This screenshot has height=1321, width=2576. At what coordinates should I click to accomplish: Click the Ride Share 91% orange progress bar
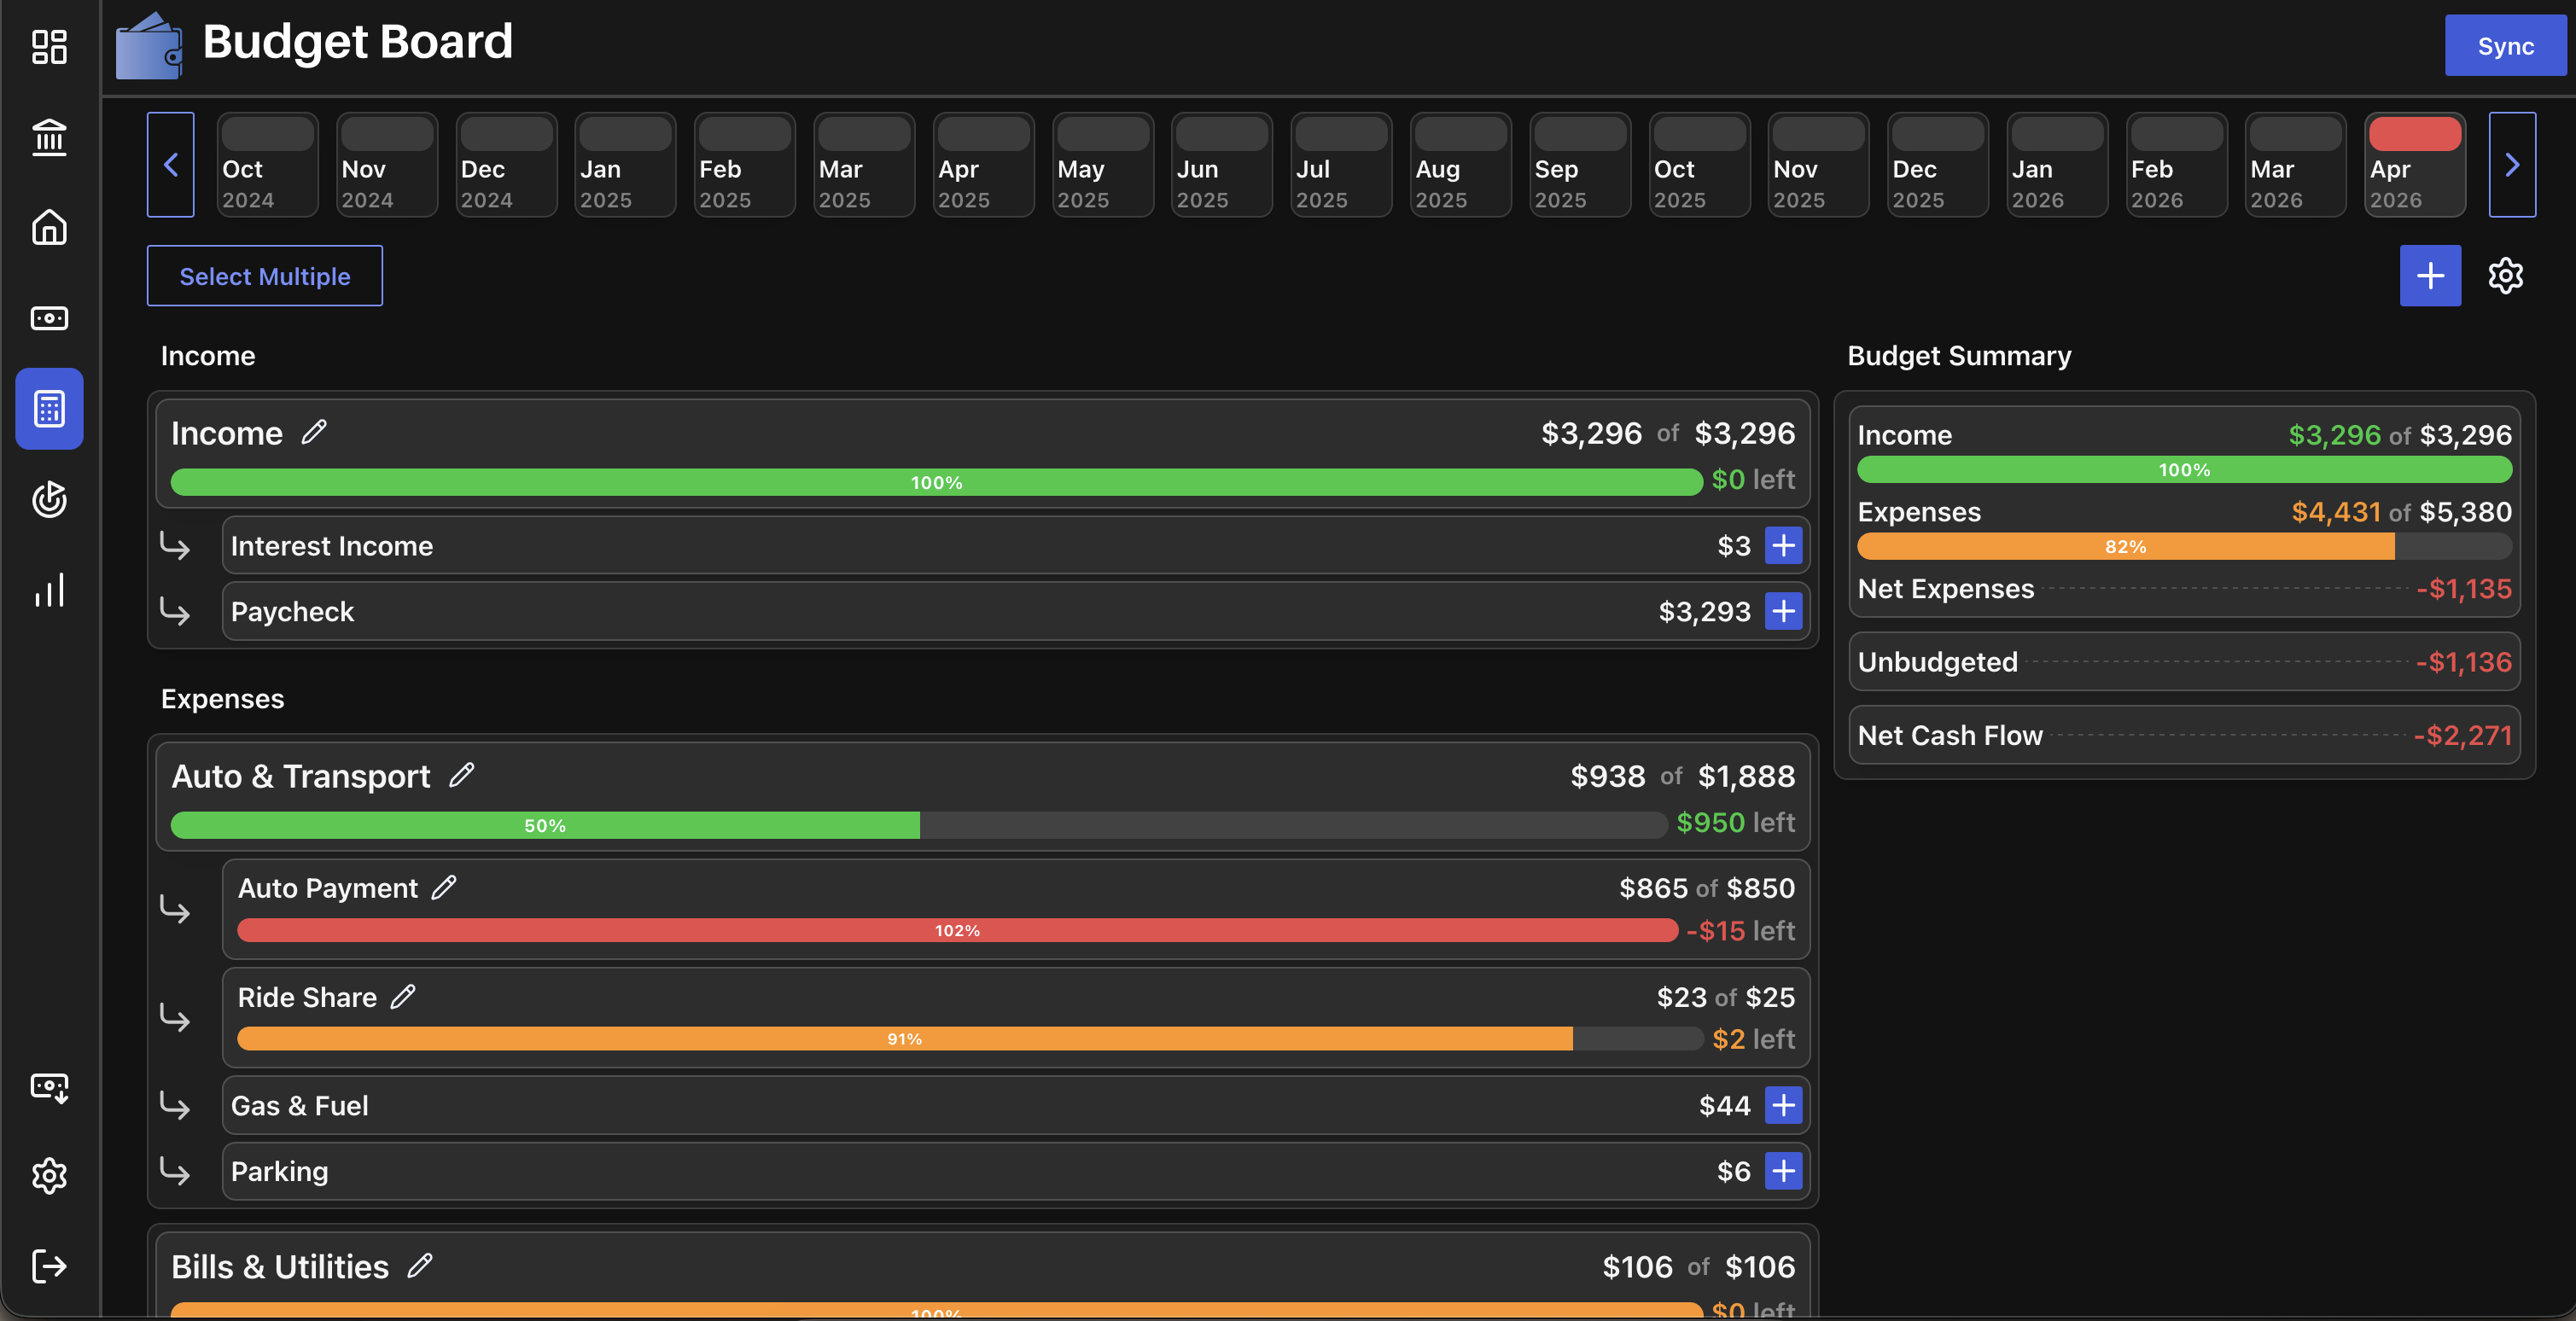click(970, 1039)
